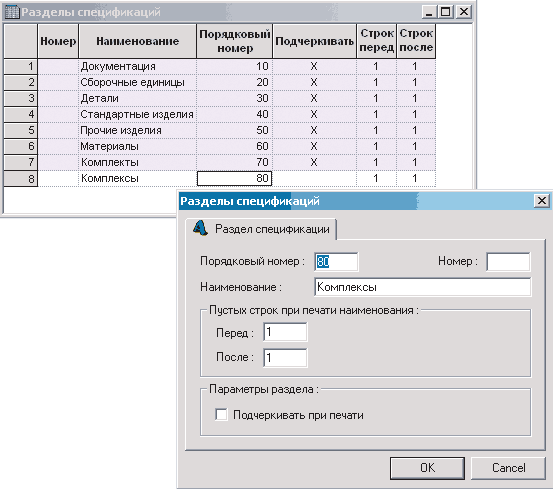Click the X underline cell for Комплекты
The height and width of the screenshot is (489, 553).
314,162
